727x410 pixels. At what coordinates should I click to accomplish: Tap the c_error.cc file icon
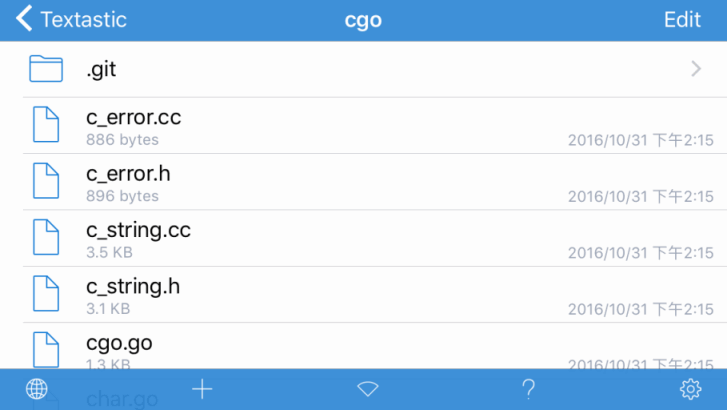coord(46,124)
